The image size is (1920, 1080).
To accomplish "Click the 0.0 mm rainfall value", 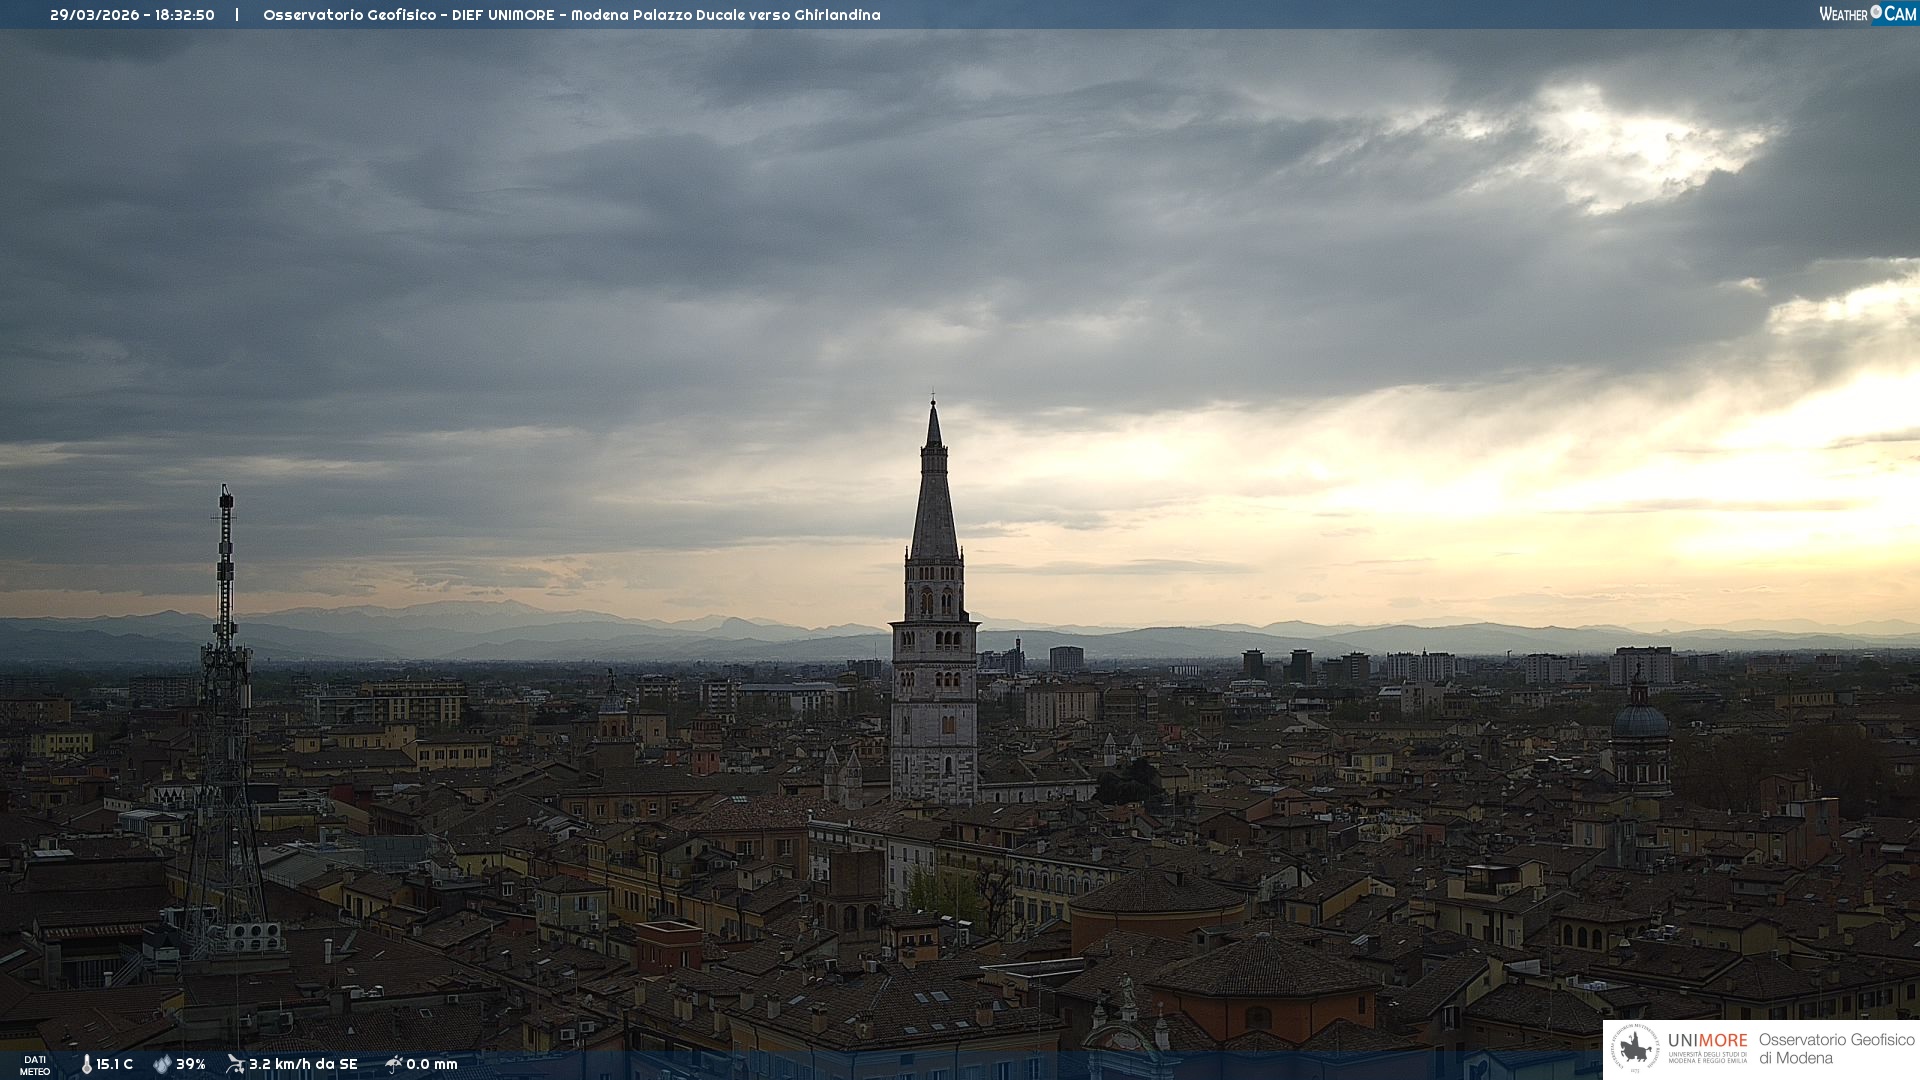I will pos(431,1064).
